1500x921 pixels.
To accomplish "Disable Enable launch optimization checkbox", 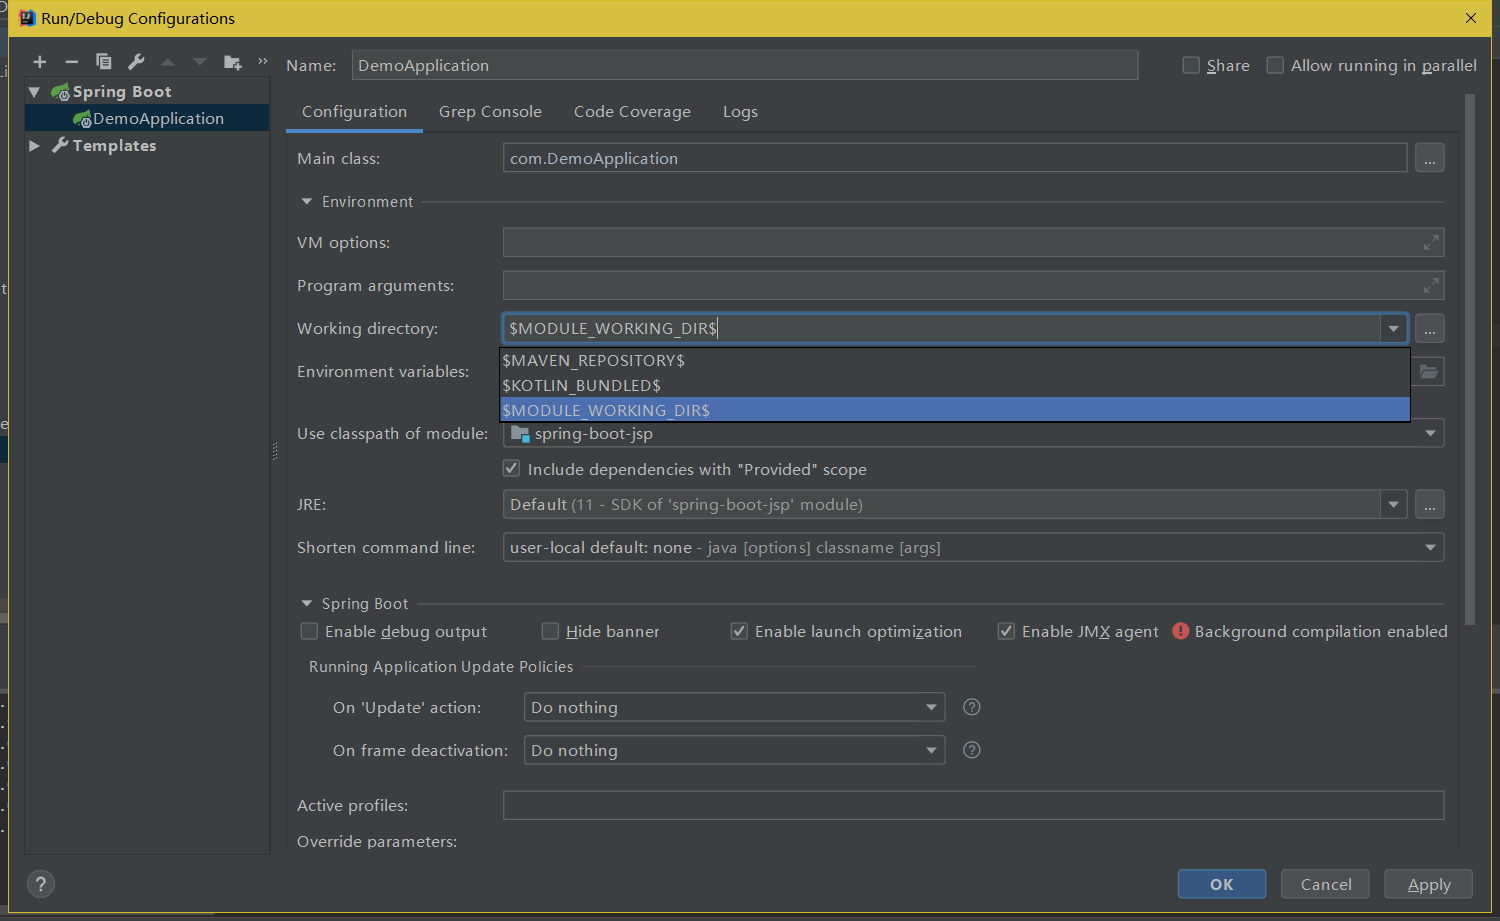I will [x=739, y=631].
